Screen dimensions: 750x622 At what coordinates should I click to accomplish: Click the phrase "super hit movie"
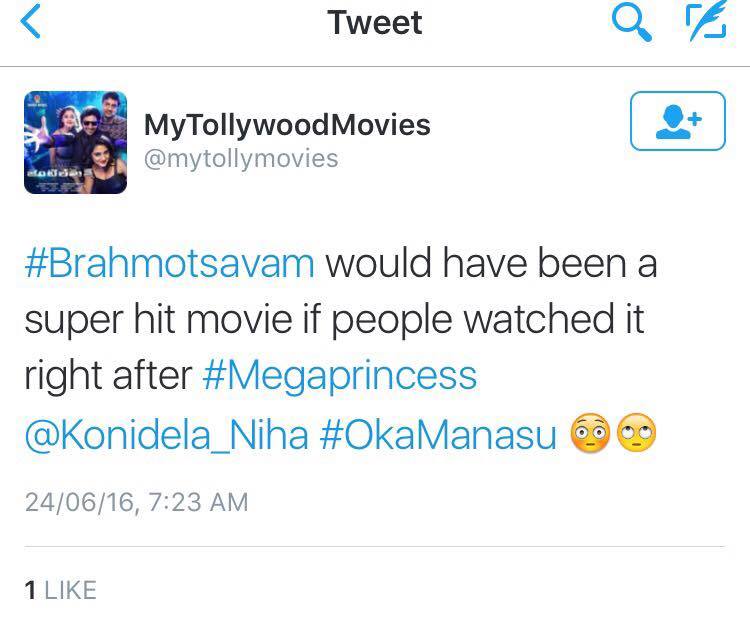[x=158, y=320]
